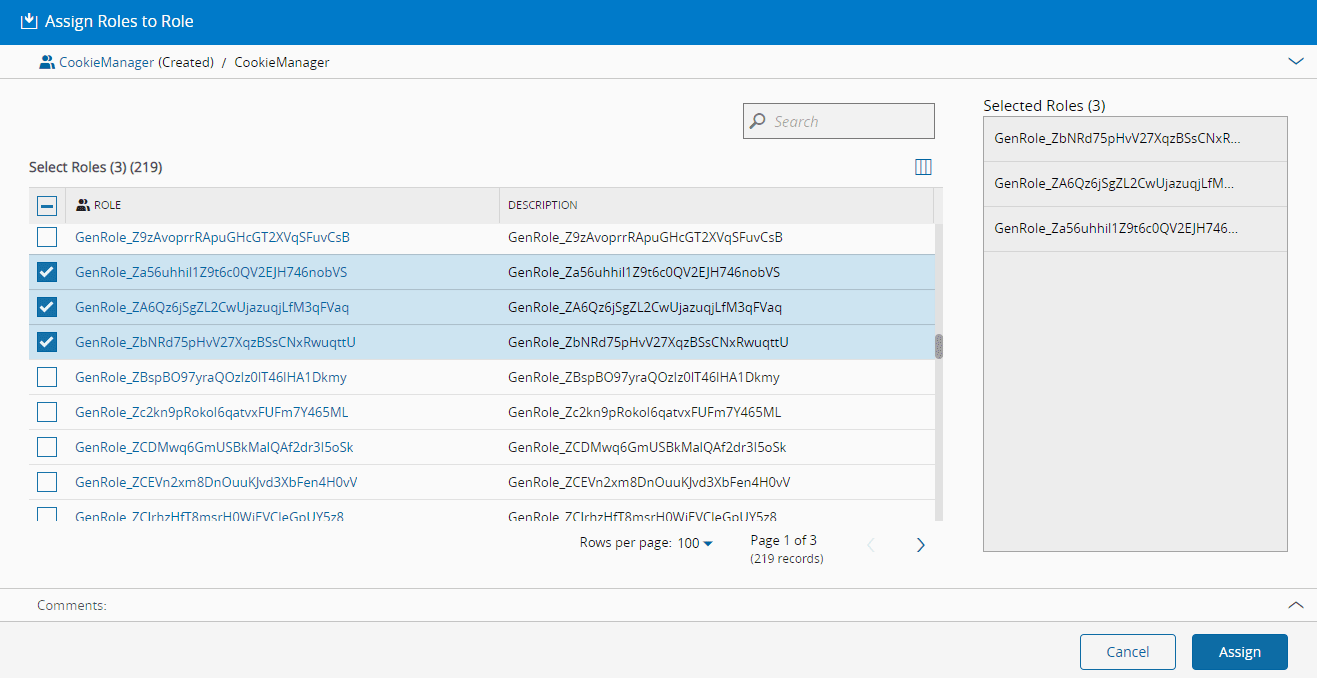Open Rows per page dropdown
This screenshot has height=678, width=1317.
(x=695, y=543)
